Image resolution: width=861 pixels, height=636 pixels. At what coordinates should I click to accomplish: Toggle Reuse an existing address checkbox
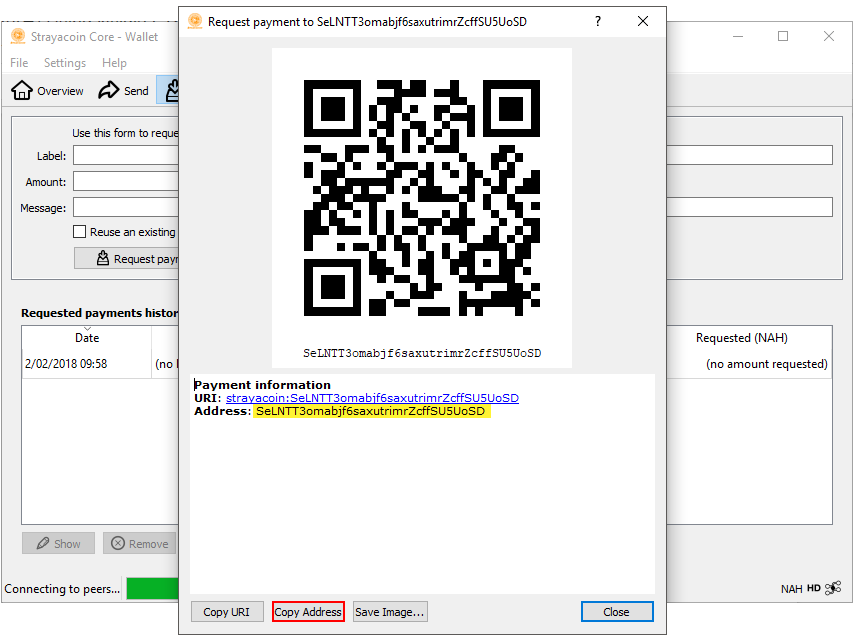[x=80, y=232]
